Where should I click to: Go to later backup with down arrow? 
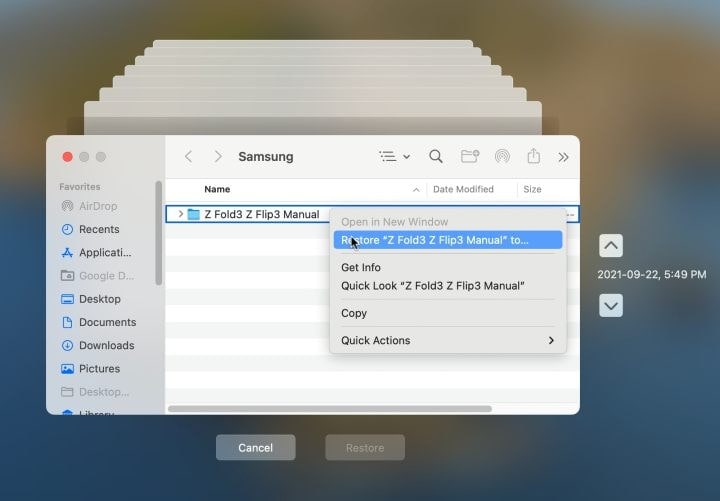pyautogui.click(x=611, y=305)
